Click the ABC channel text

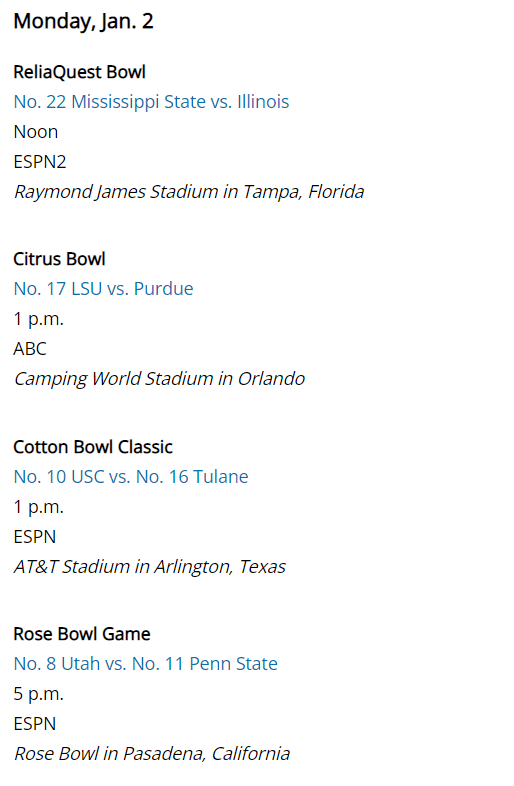(x=30, y=349)
